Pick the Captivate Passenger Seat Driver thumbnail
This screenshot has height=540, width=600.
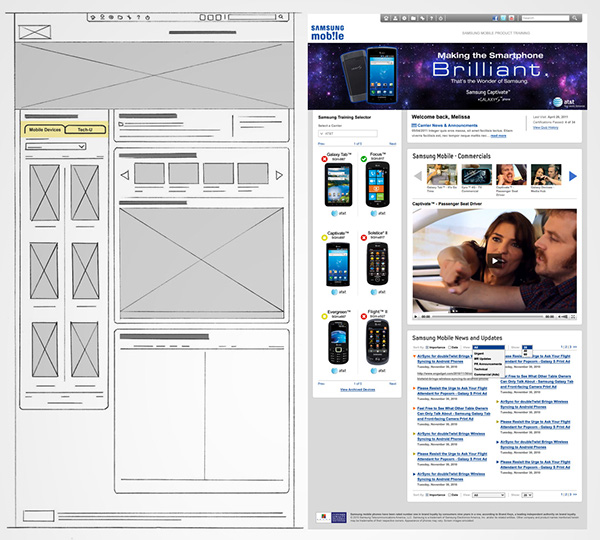tap(511, 175)
